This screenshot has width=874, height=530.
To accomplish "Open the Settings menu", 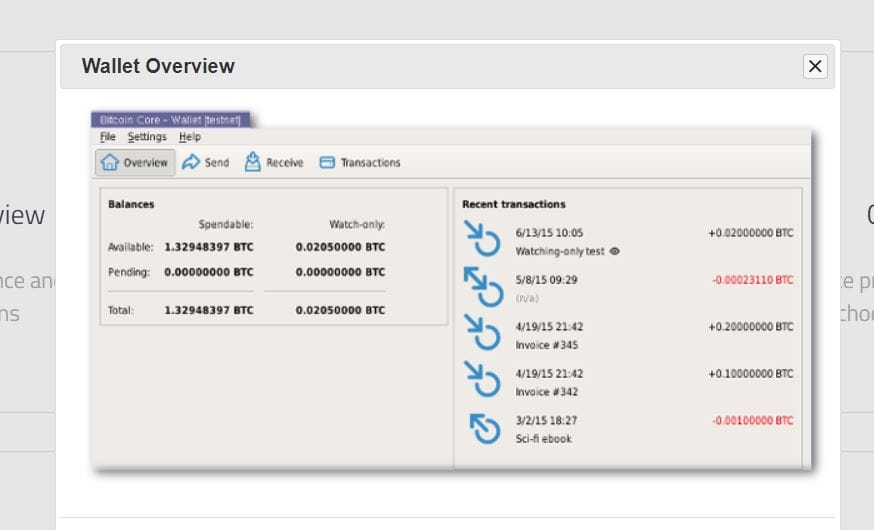I will (x=147, y=137).
